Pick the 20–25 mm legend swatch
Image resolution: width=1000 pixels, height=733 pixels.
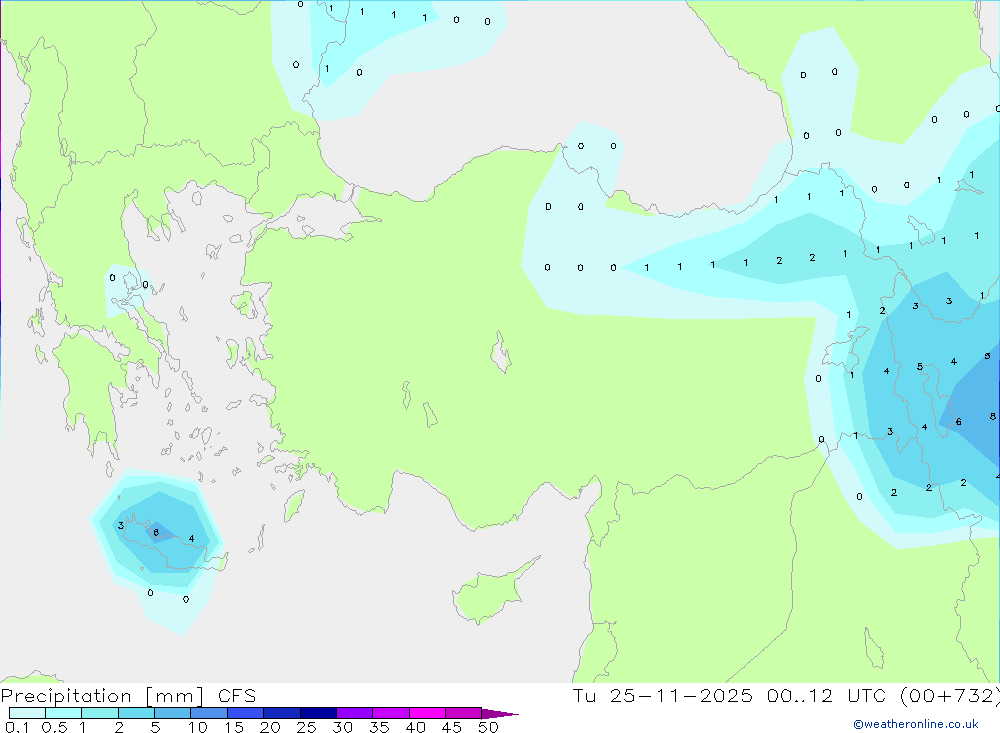tap(281, 713)
